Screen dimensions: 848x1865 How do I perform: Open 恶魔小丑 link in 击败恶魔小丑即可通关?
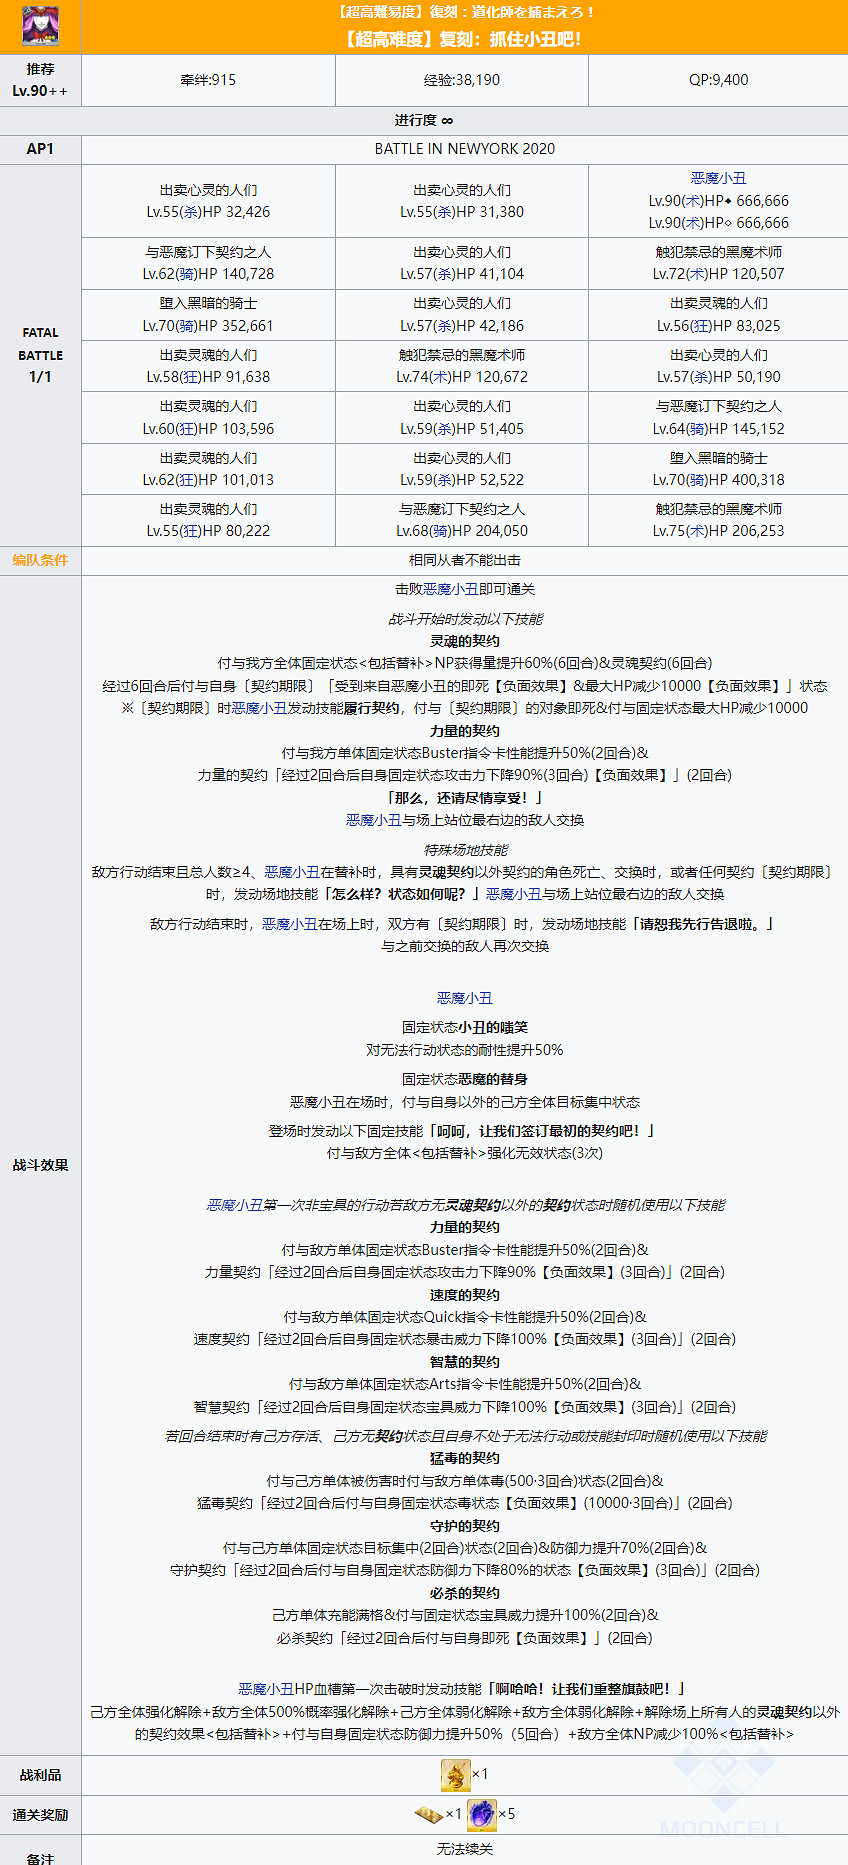click(451, 589)
